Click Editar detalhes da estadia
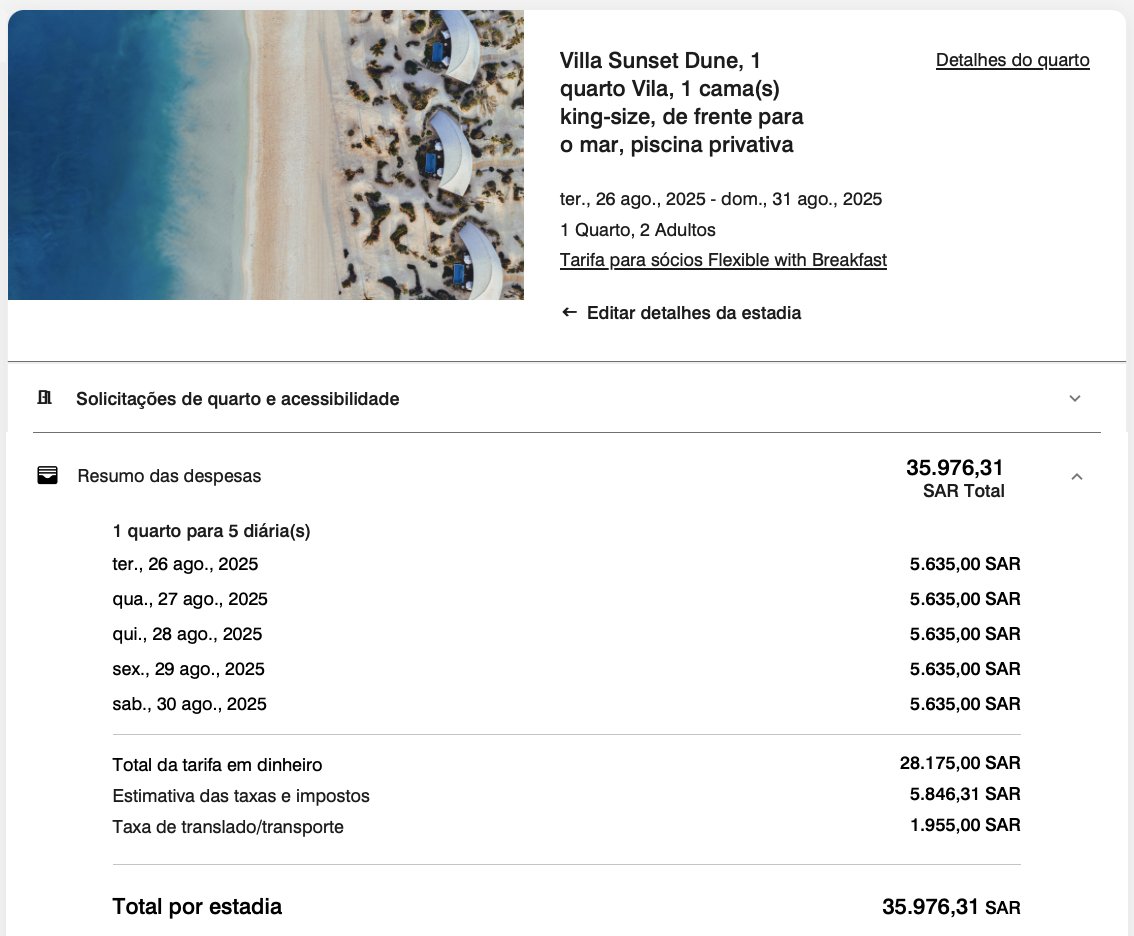1134x936 pixels. coord(694,312)
